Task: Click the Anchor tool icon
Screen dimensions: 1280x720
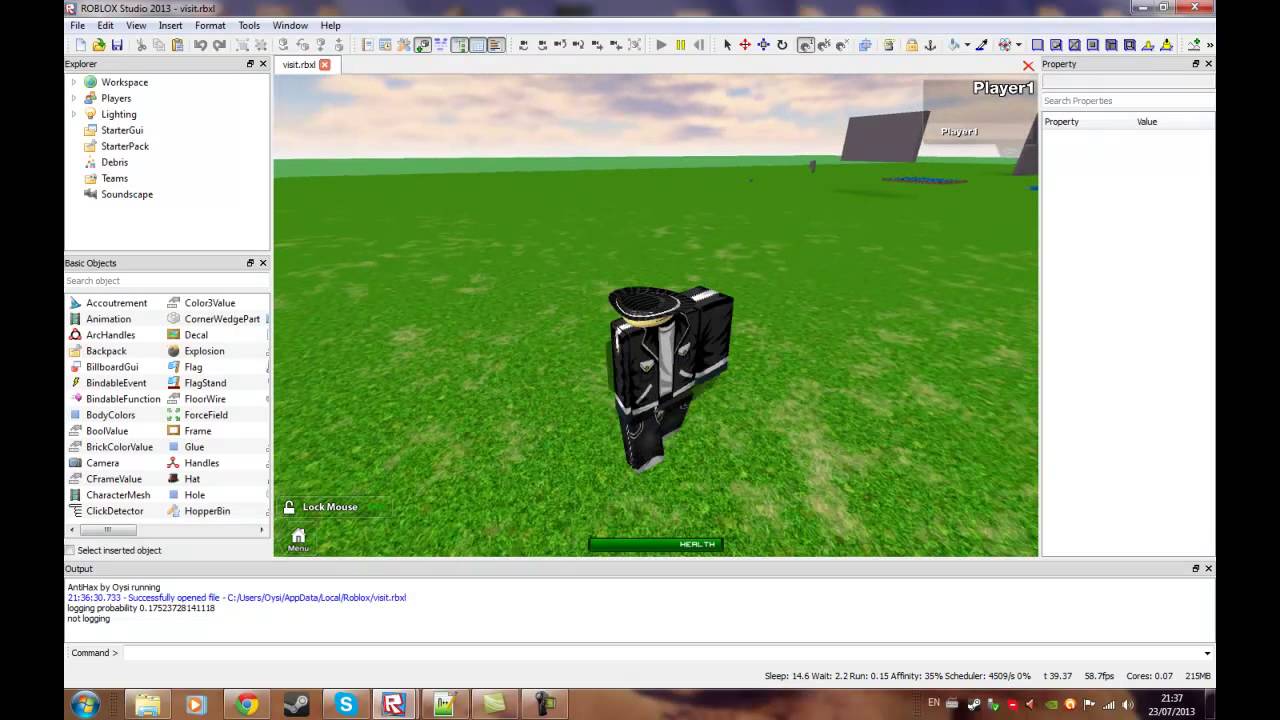Action: coord(929,45)
